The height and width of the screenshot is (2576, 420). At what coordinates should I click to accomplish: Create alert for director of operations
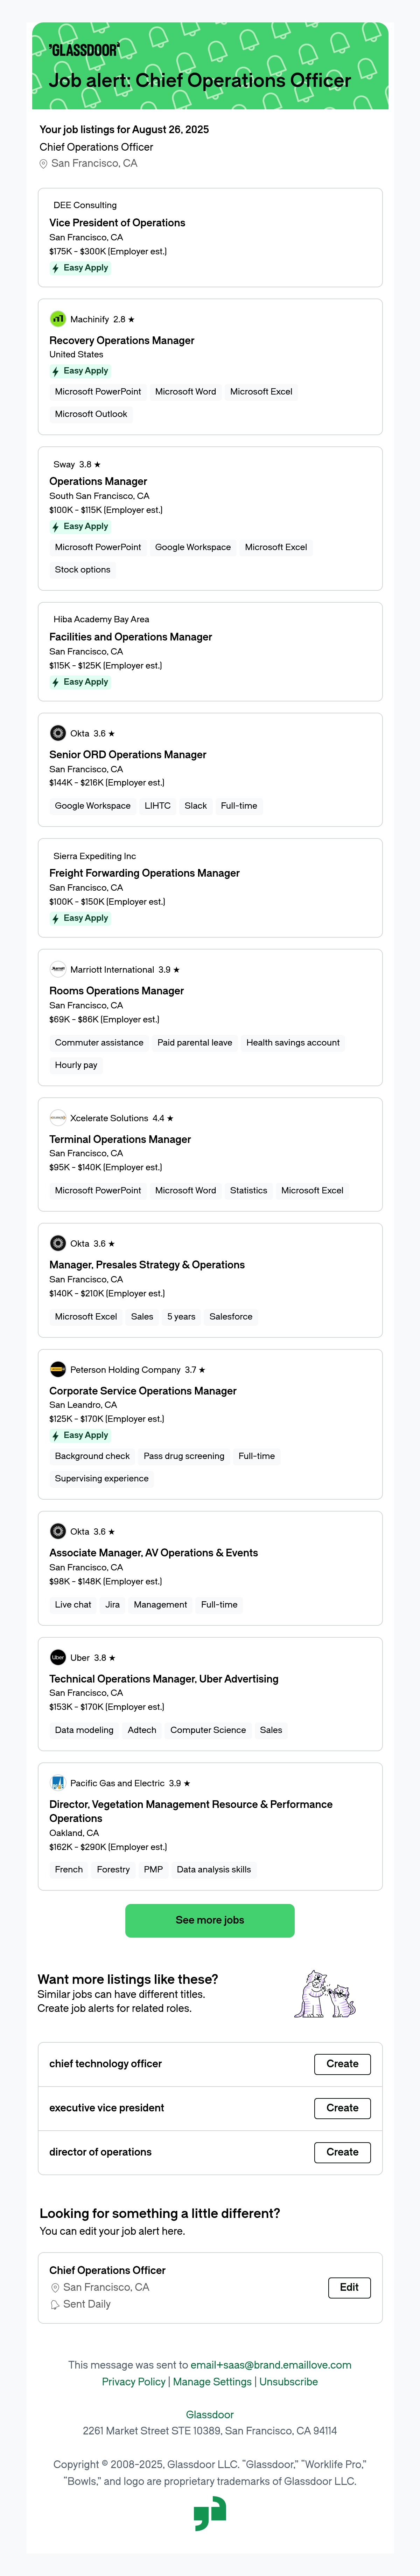pyautogui.click(x=342, y=2152)
